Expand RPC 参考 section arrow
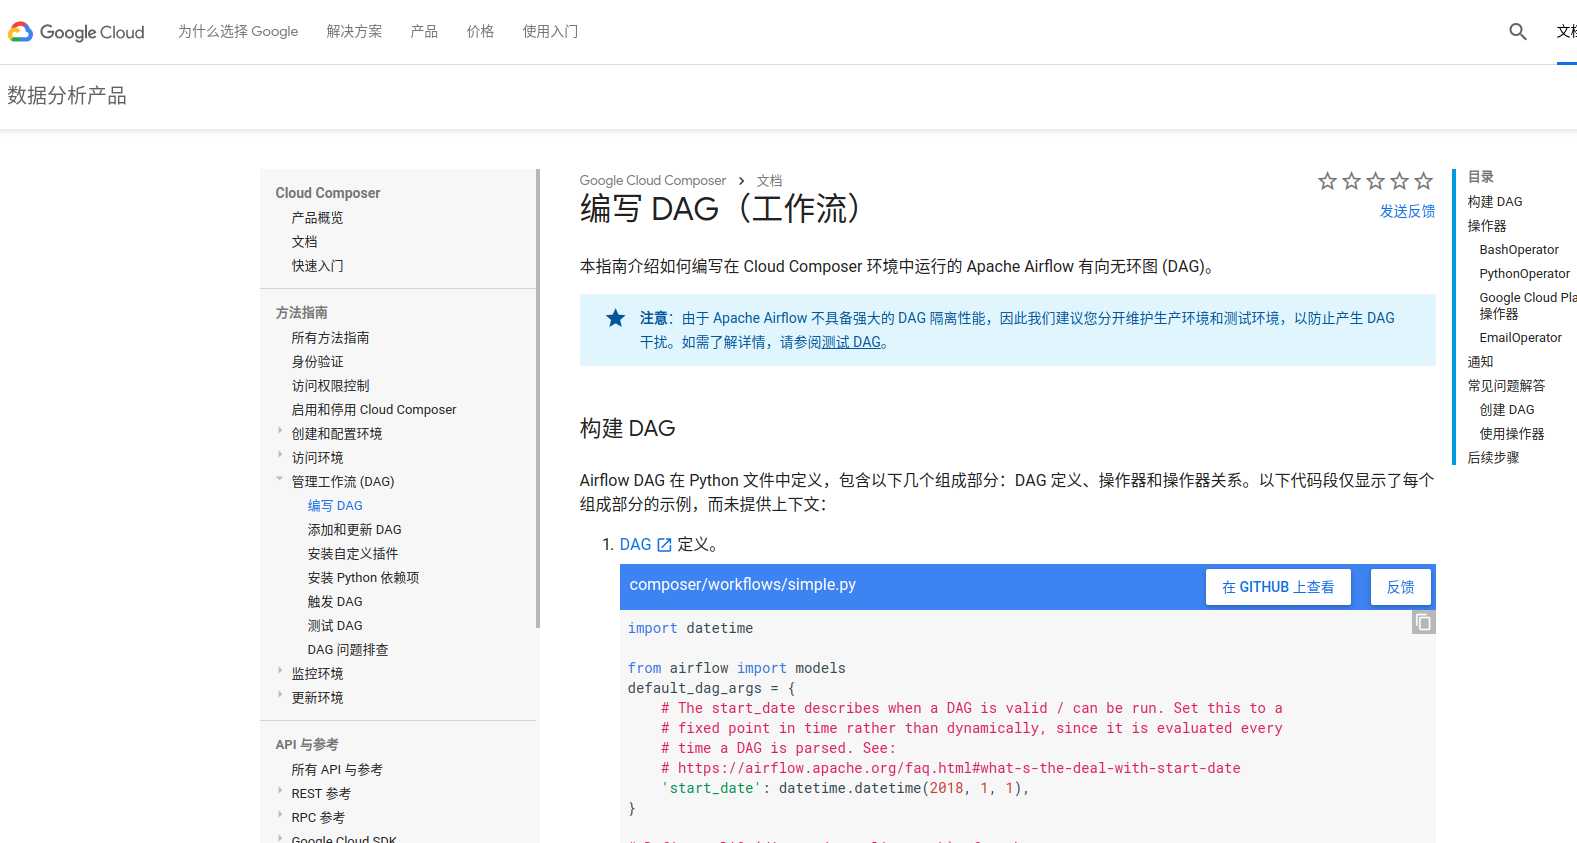 [280, 815]
